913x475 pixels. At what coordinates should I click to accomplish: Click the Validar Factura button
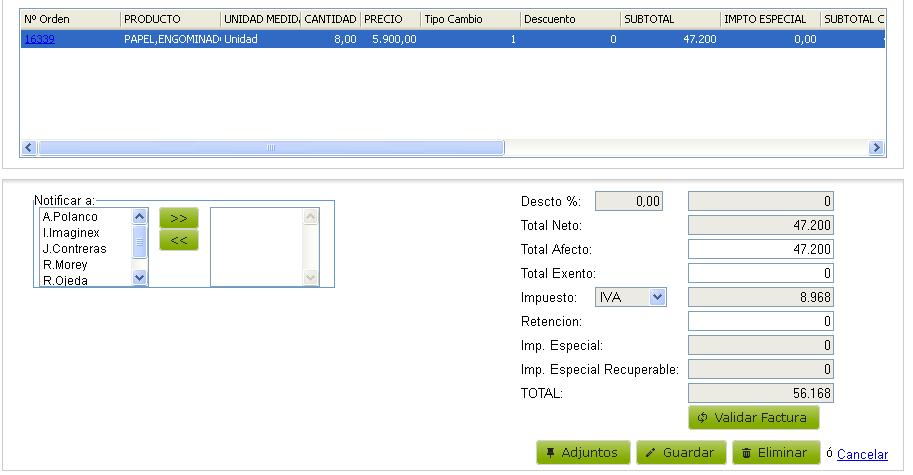753,417
